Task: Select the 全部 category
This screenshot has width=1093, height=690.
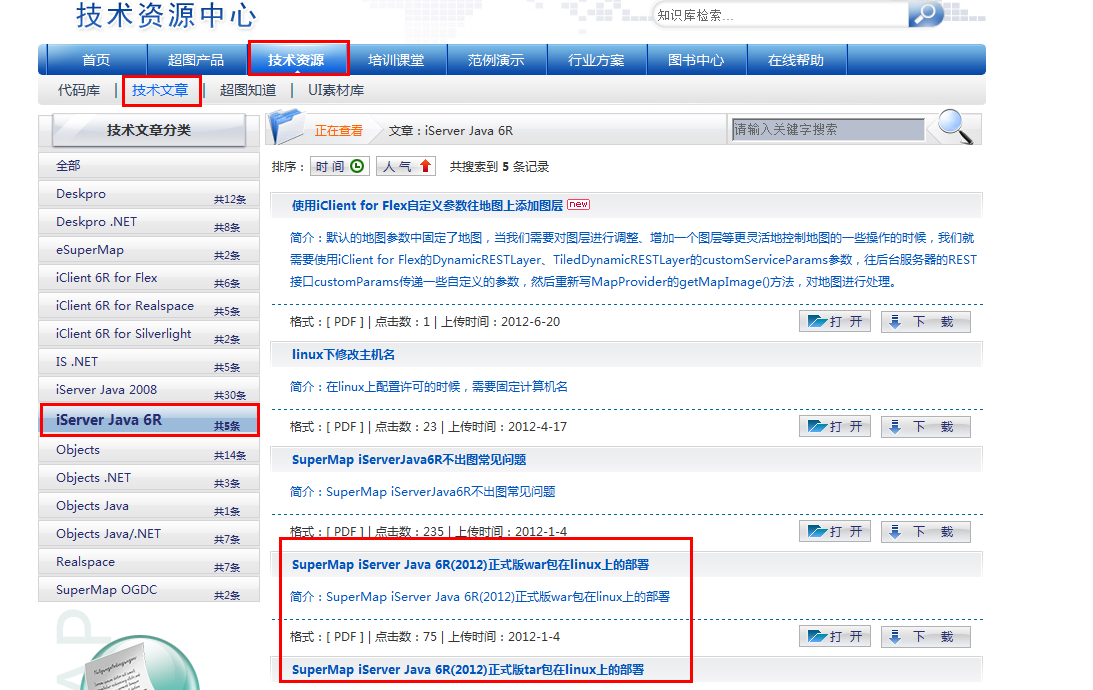Action: pyautogui.click(x=149, y=166)
